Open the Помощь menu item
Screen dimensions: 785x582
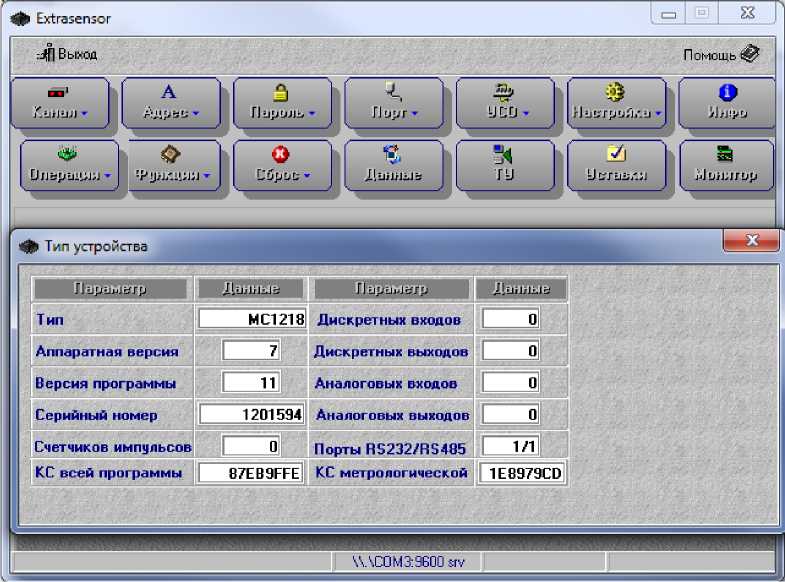pyautogui.click(x=721, y=54)
